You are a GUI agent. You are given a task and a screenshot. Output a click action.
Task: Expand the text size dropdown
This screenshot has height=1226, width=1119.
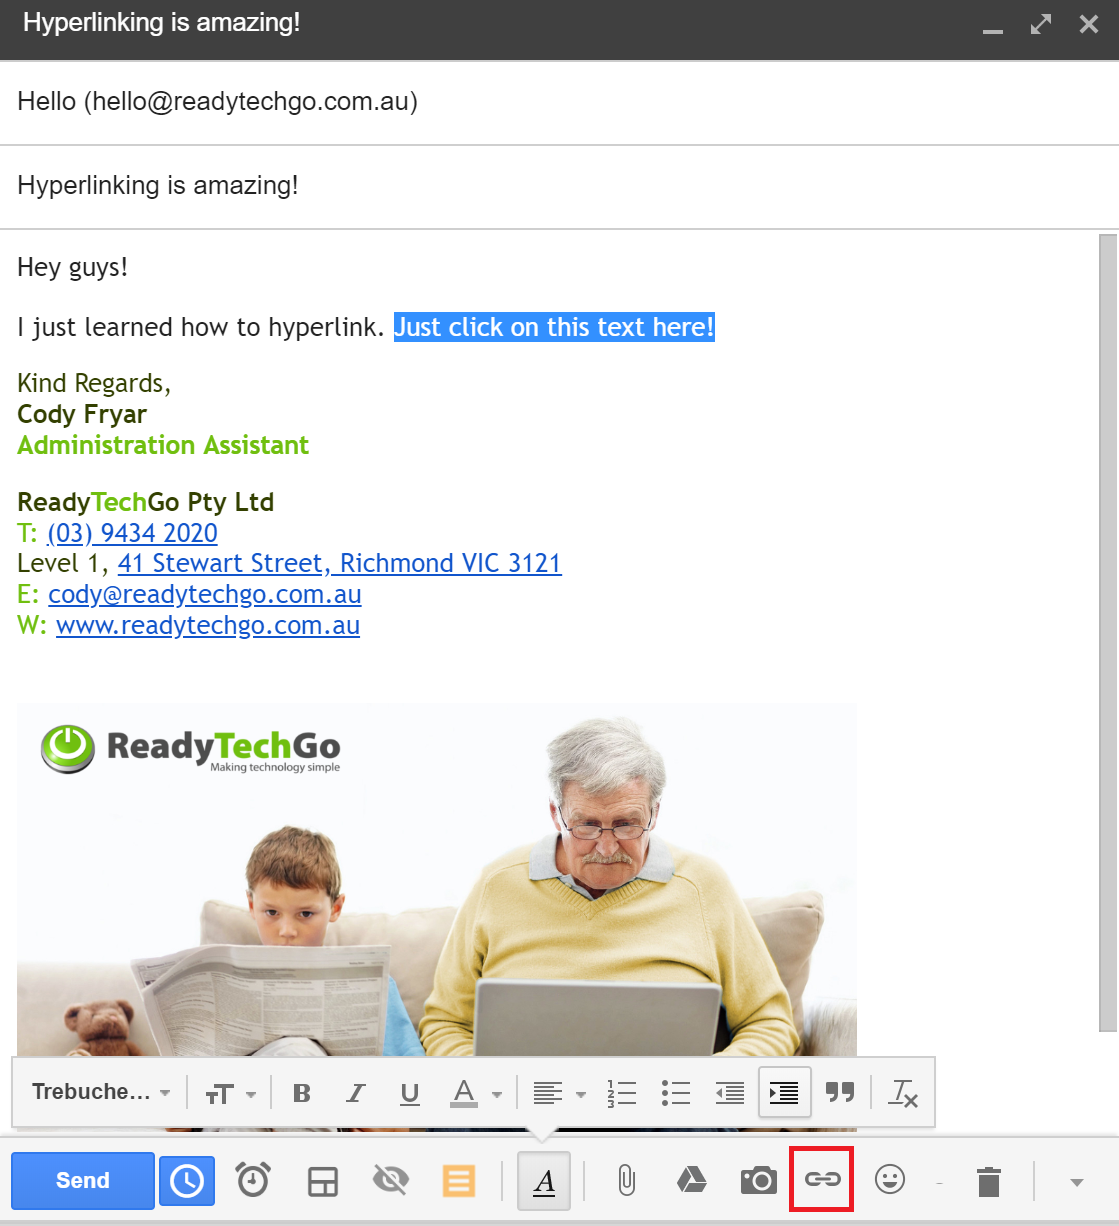point(230,1094)
